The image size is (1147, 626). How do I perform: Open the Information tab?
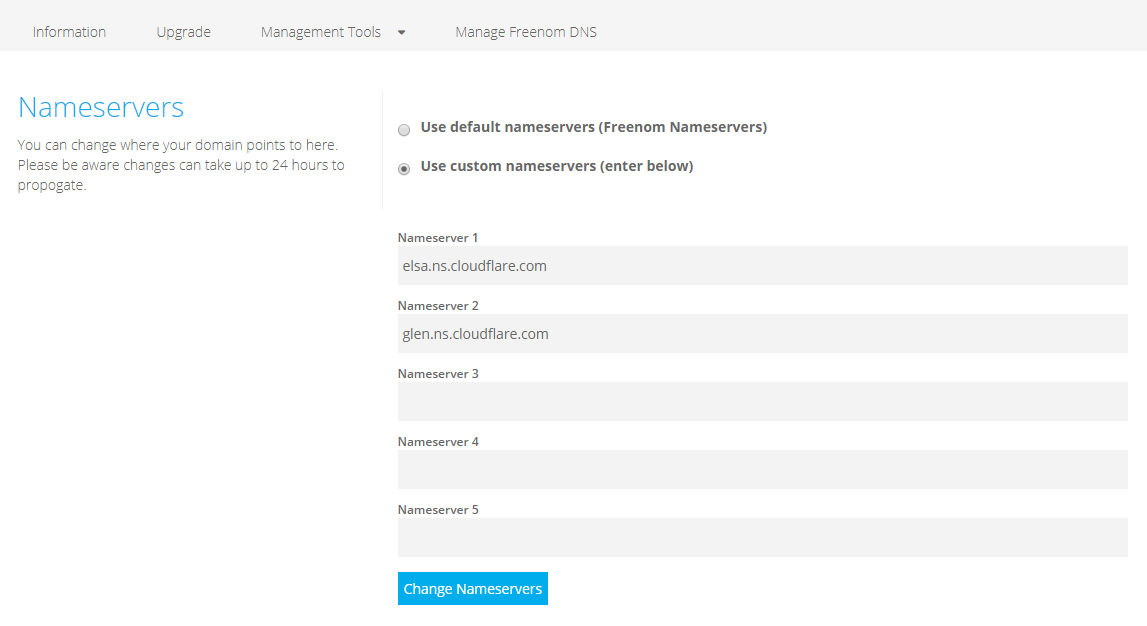click(69, 32)
